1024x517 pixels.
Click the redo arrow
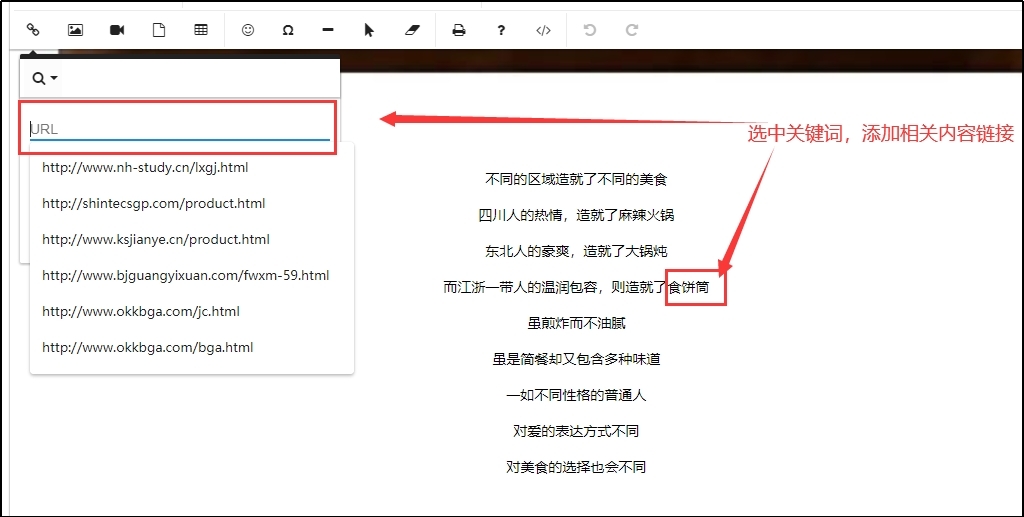tap(632, 30)
